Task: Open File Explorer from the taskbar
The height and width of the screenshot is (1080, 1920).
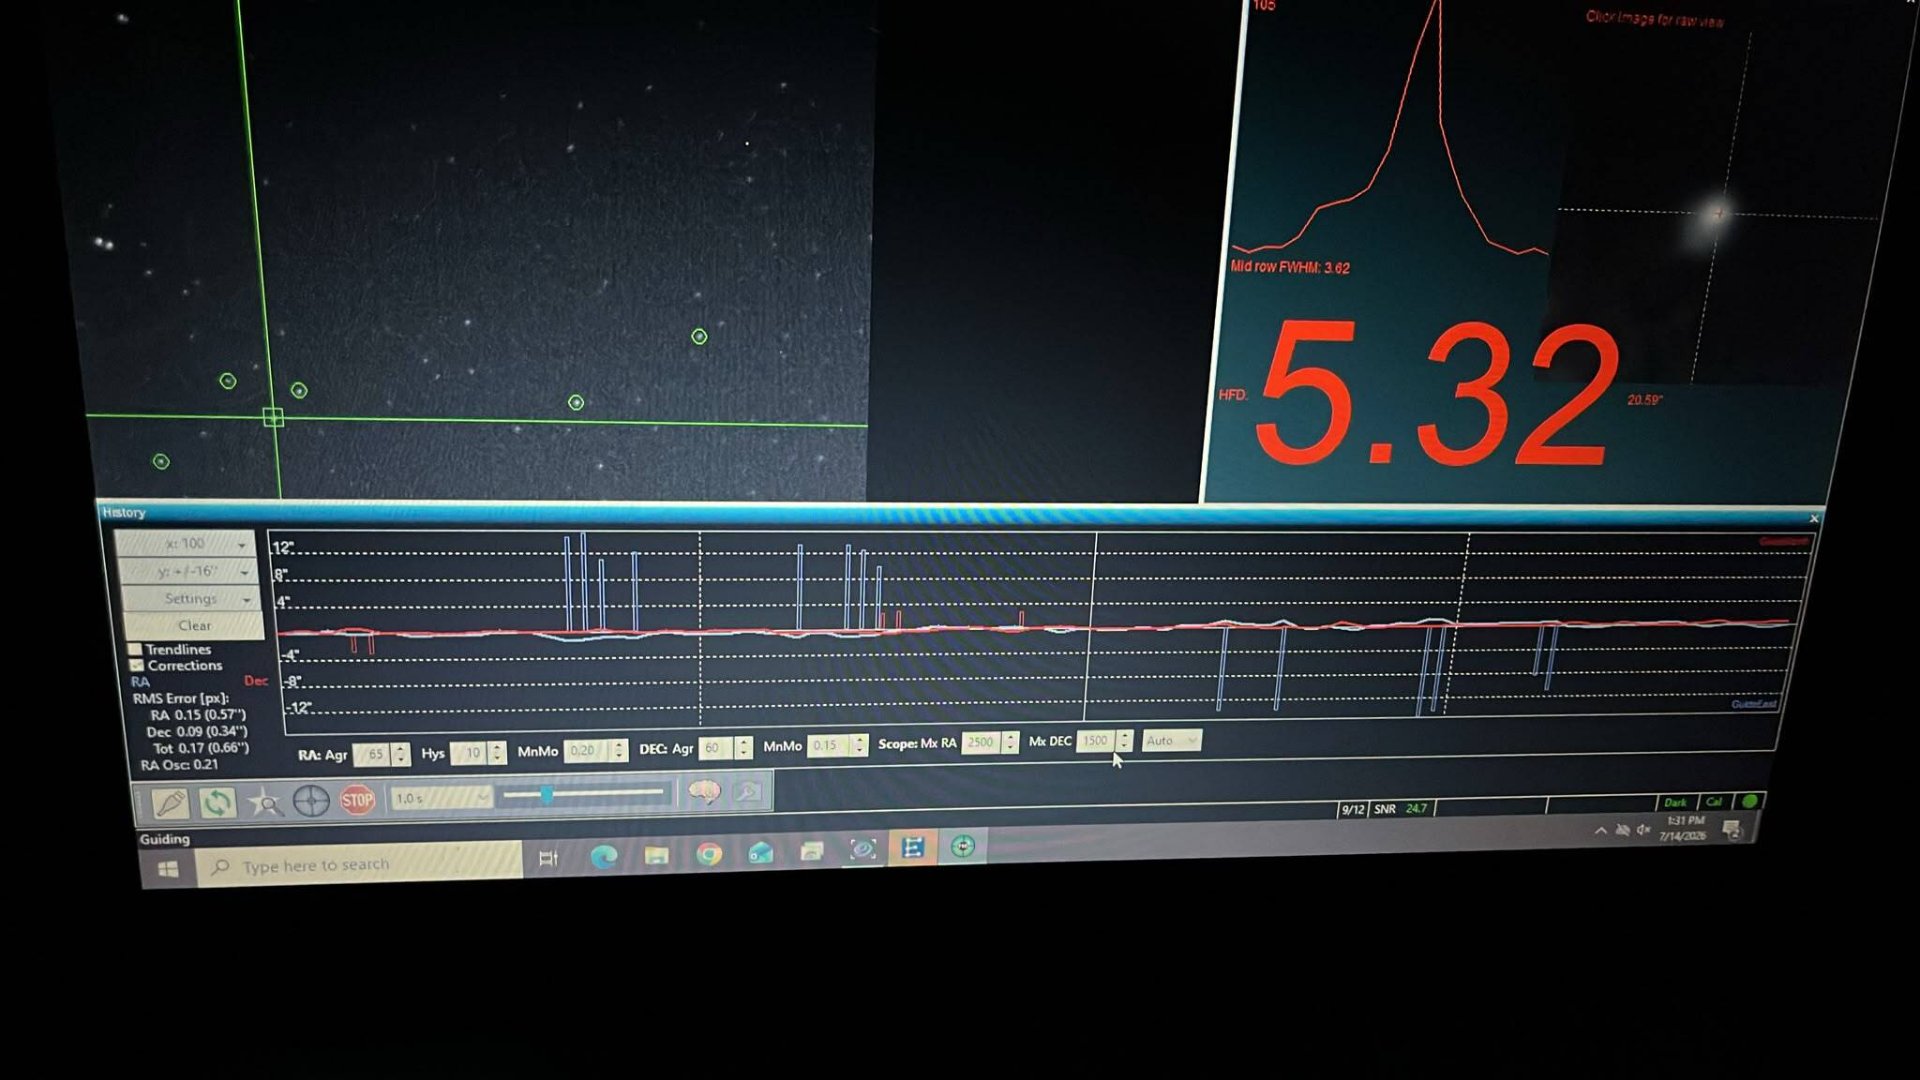Action: [656, 855]
